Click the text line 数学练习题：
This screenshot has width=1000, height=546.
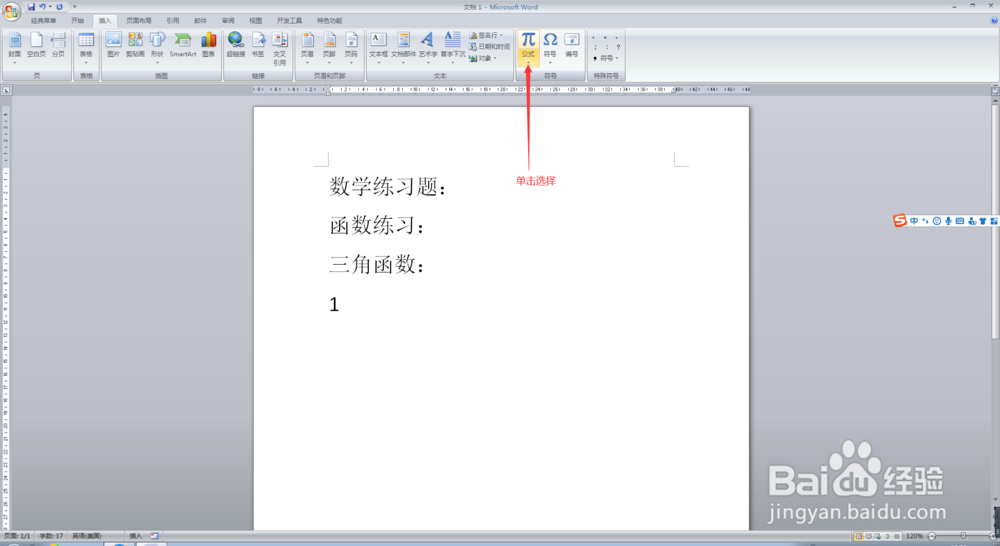point(388,187)
